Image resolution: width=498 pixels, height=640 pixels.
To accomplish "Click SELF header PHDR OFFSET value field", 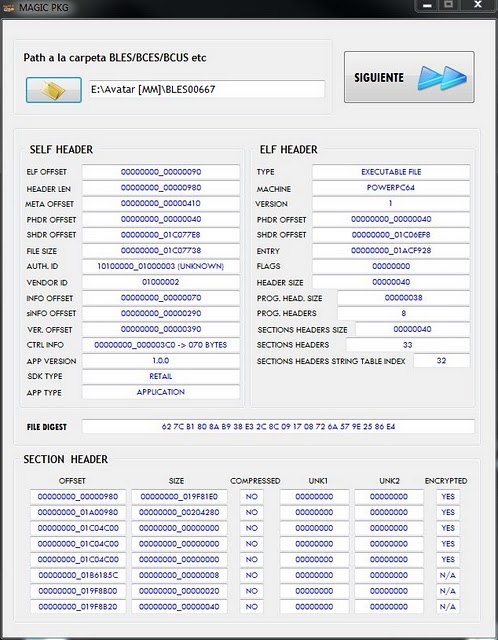I will [161, 219].
